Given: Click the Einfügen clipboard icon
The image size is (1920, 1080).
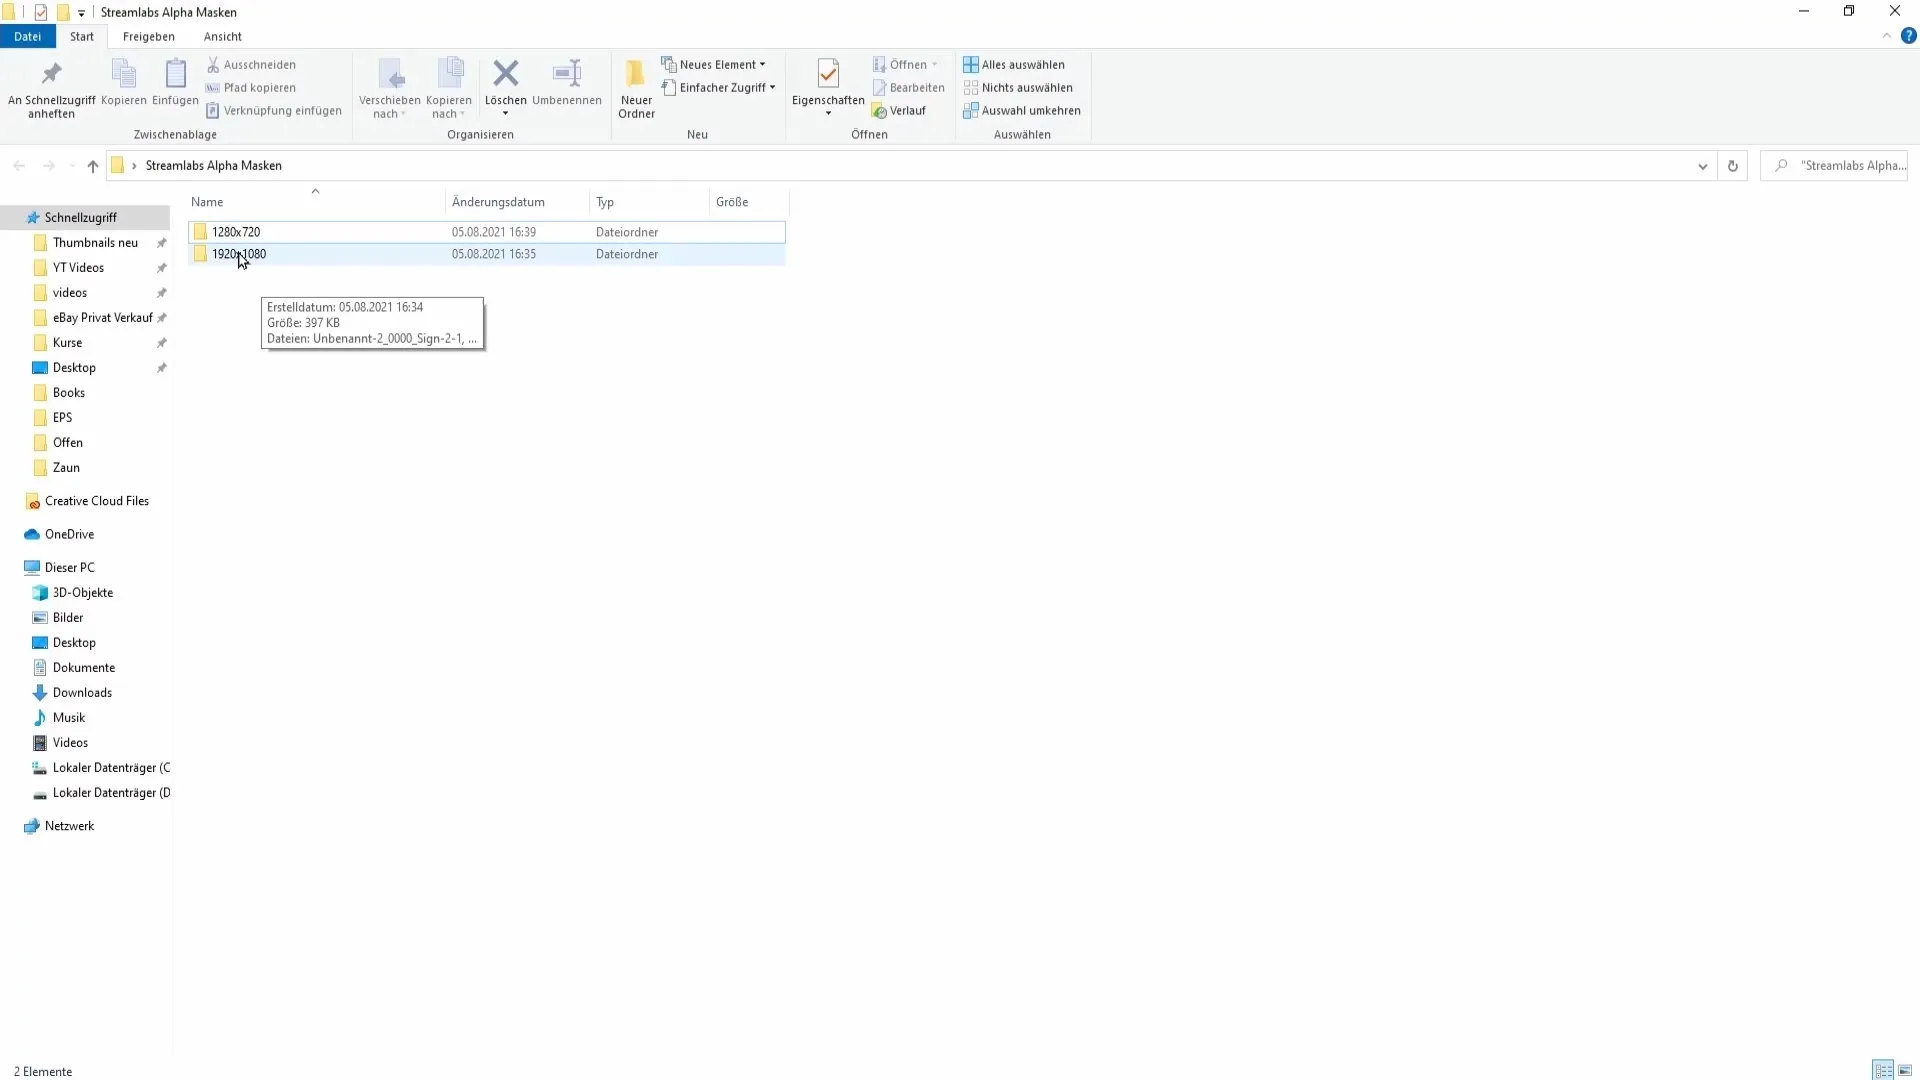Looking at the screenshot, I should [175, 82].
